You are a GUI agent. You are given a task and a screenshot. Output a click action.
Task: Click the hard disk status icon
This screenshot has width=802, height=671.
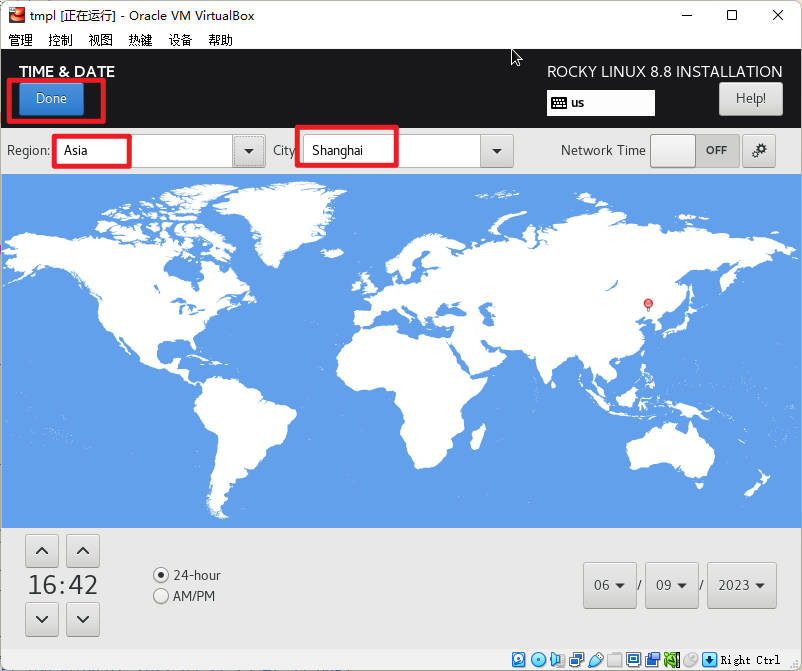pos(519,660)
